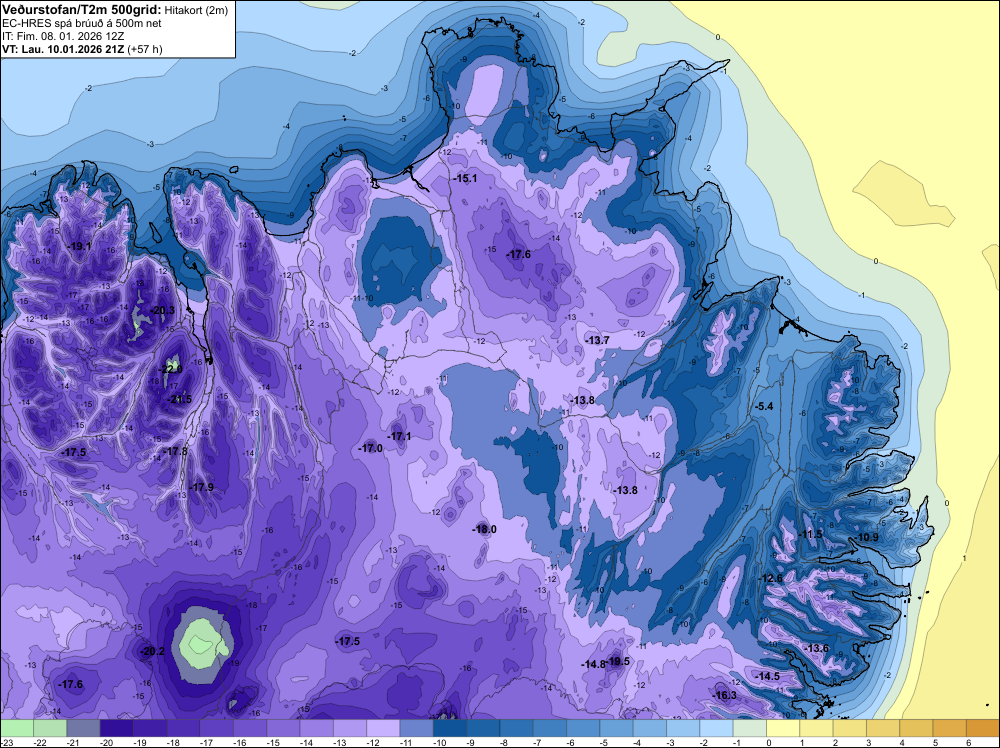Click the -21.5 temperature value
This screenshot has height=748, width=1000.
coord(179,400)
